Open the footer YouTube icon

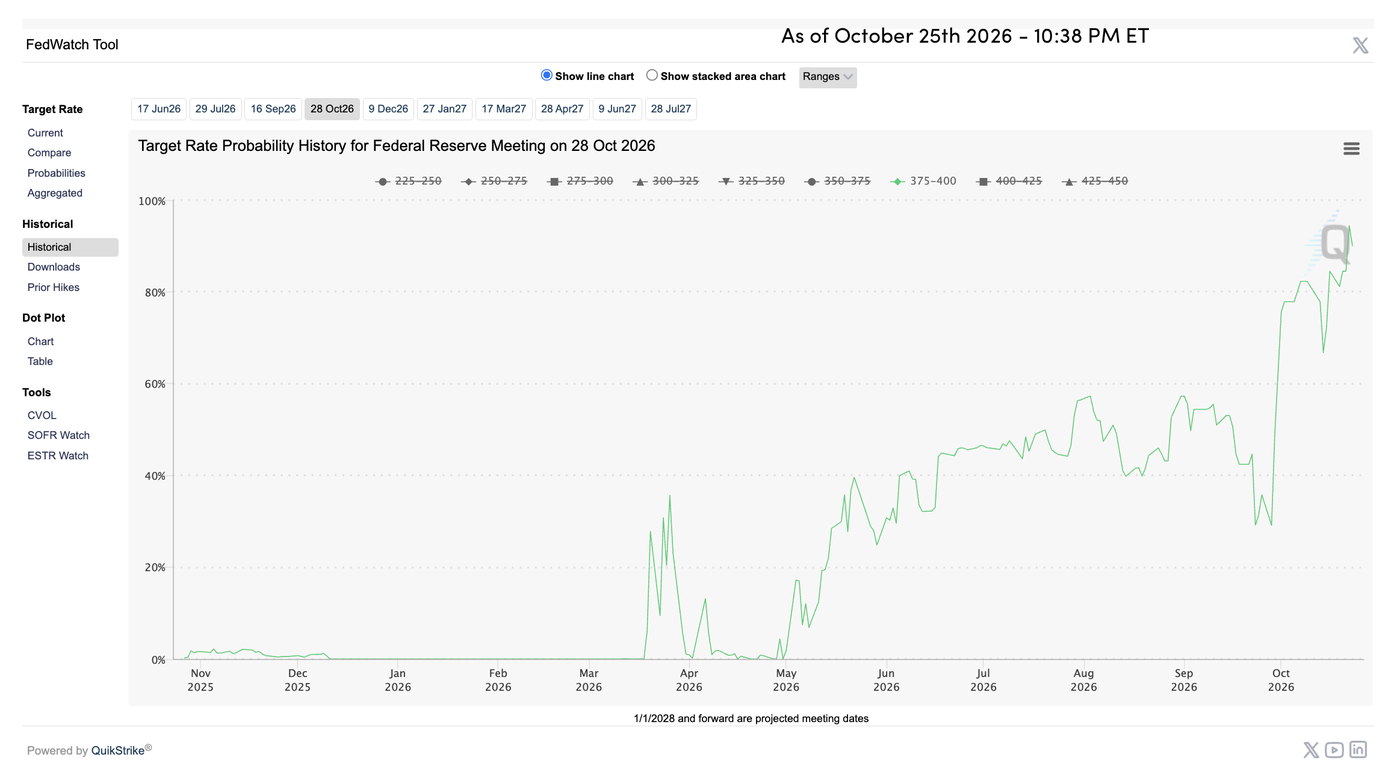click(x=1334, y=750)
